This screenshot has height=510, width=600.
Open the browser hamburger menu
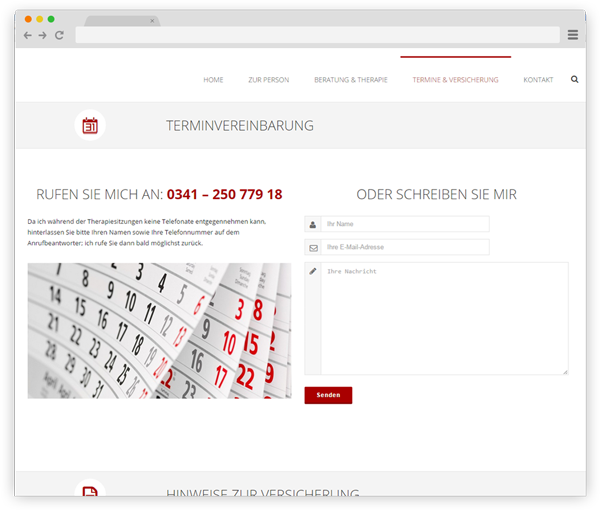[572, 35]
